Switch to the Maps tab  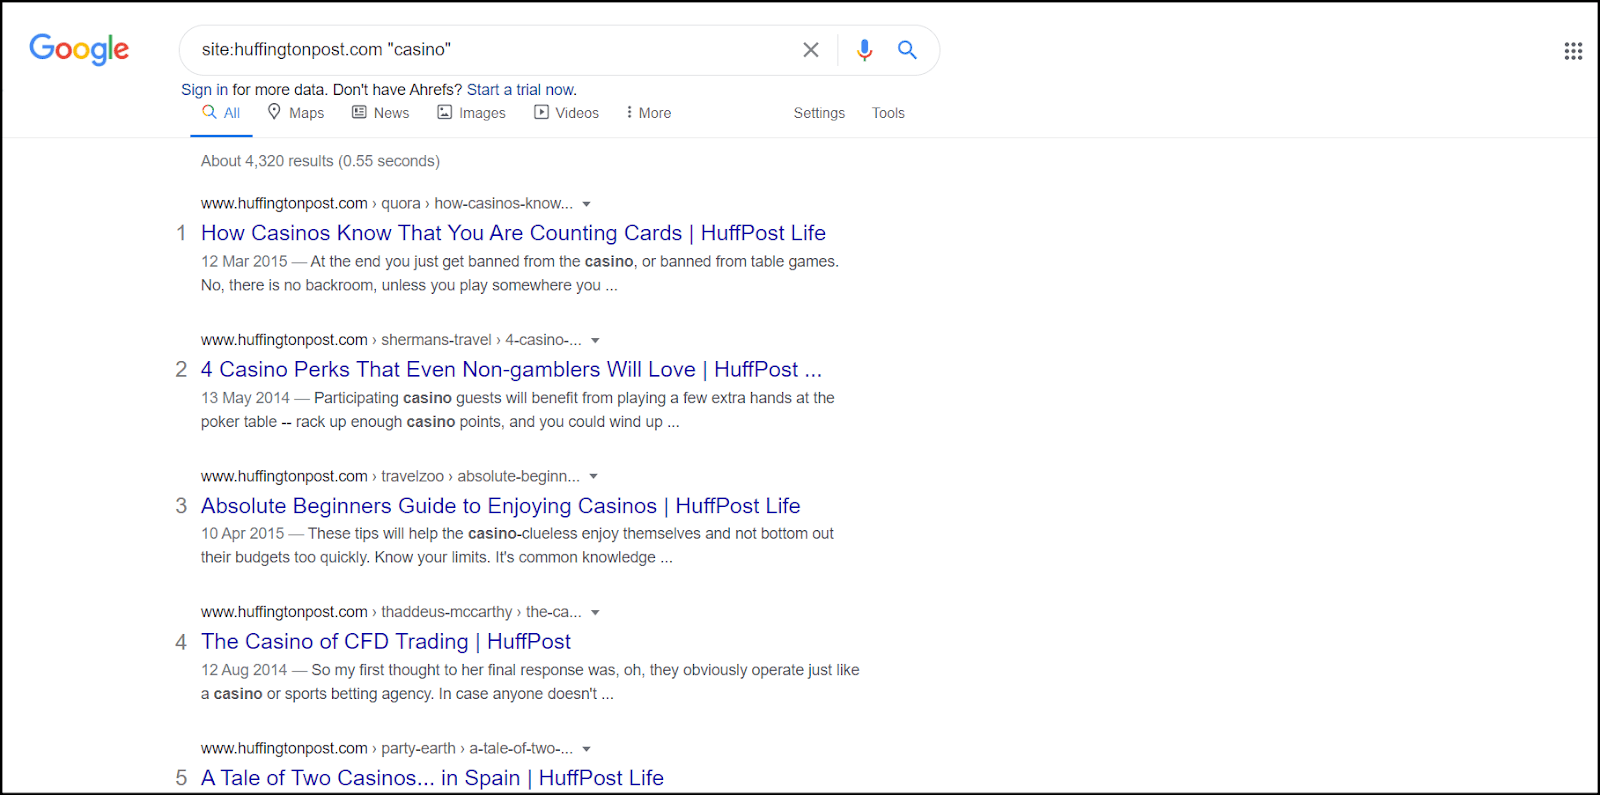(x=296, y=113)
